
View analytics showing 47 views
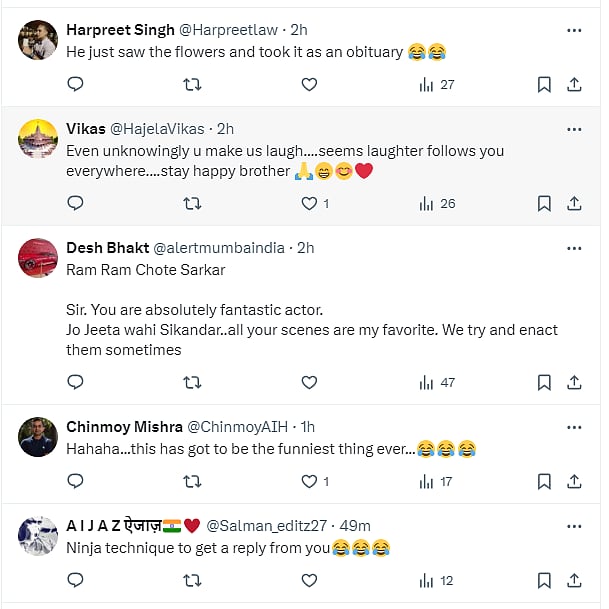[437, 382]
